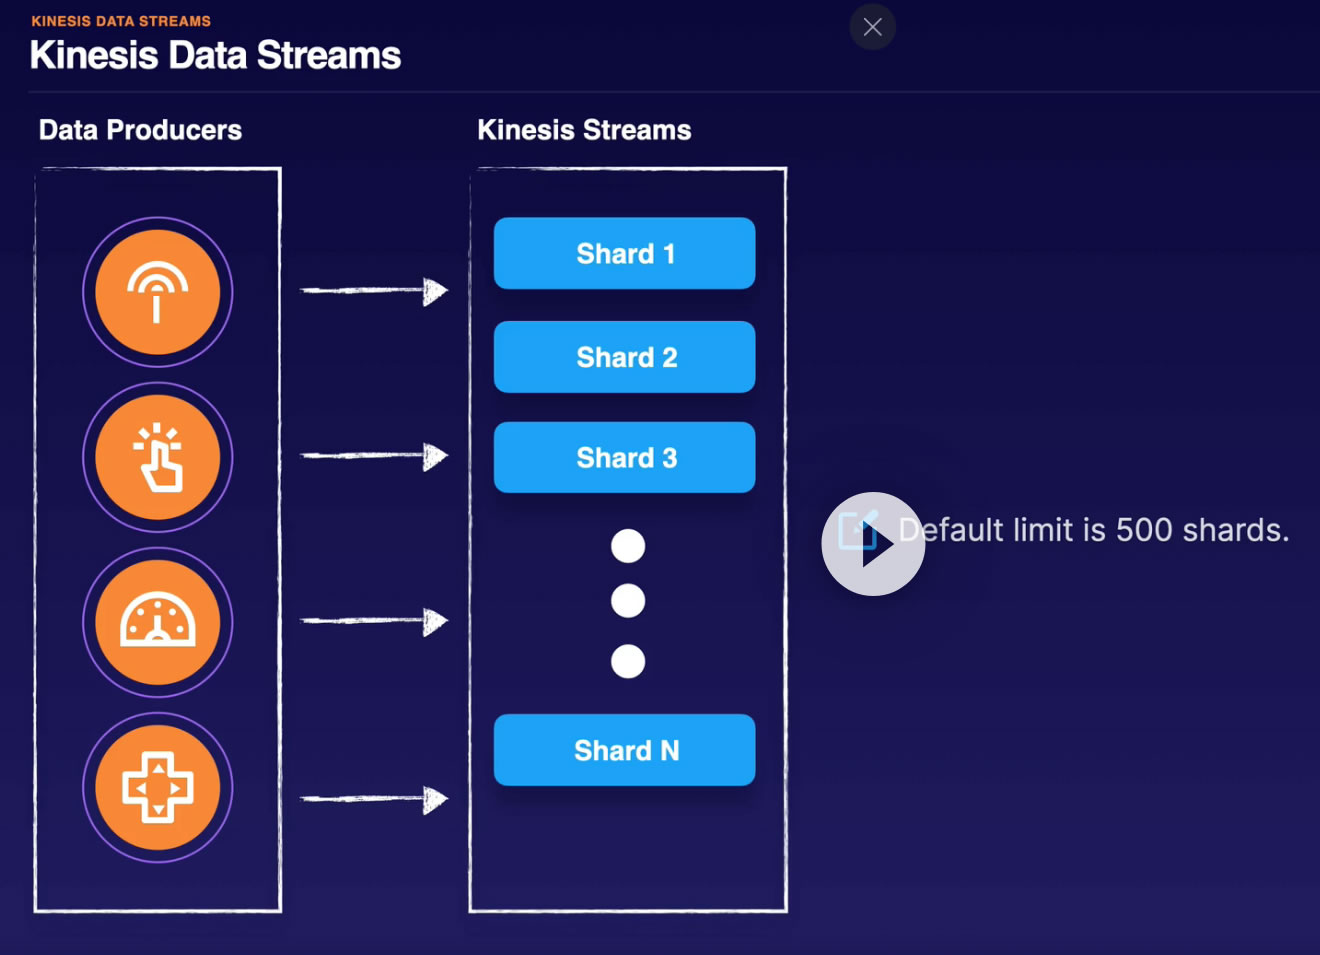Click the arrow beside the game controller icon
The height and width of the screenshot is (955, 1320).
[374, 799]
